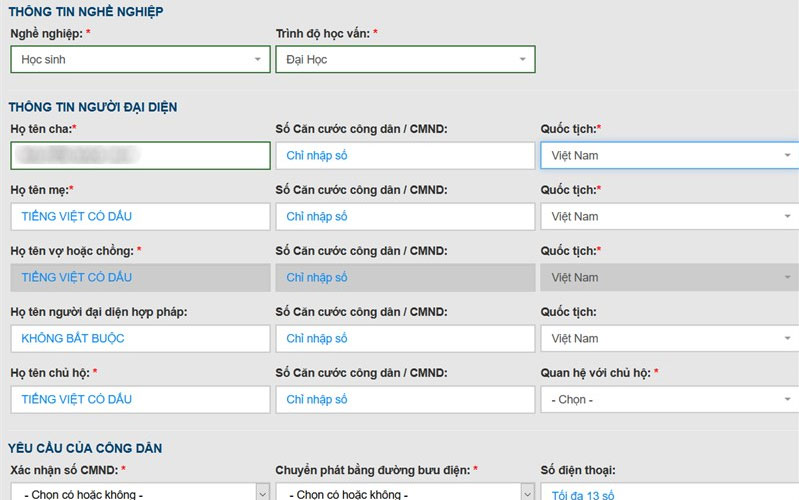This screenshot has width=799, height=500.
Task: Click the CMND field for vợ hoặc chồng
Action: point(405,278)
